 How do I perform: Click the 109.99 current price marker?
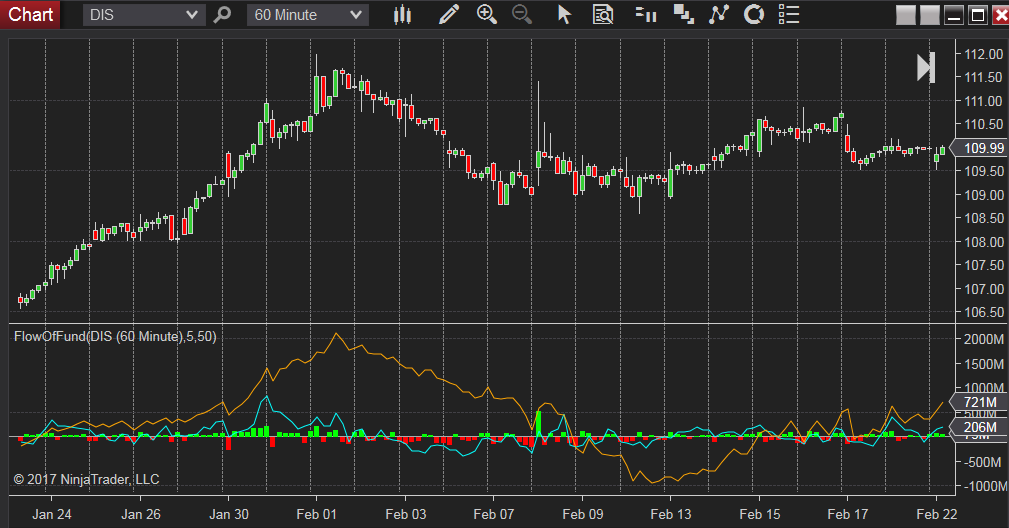pyautogui.click(x=979, y=148)
